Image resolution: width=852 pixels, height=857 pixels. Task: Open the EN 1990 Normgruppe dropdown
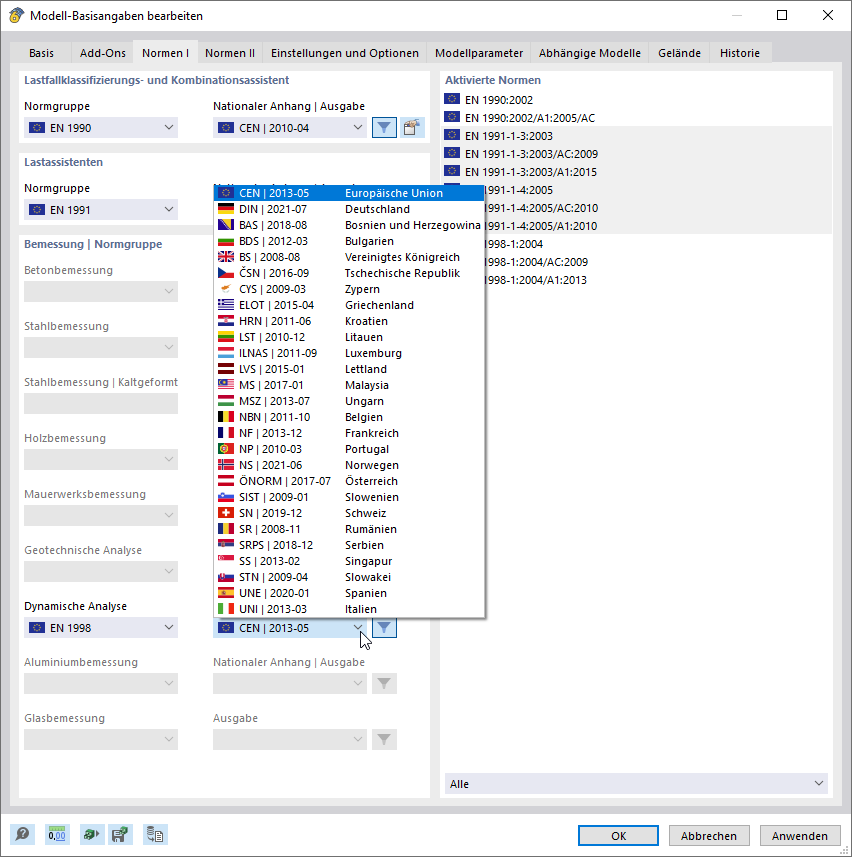click(101, 128)
